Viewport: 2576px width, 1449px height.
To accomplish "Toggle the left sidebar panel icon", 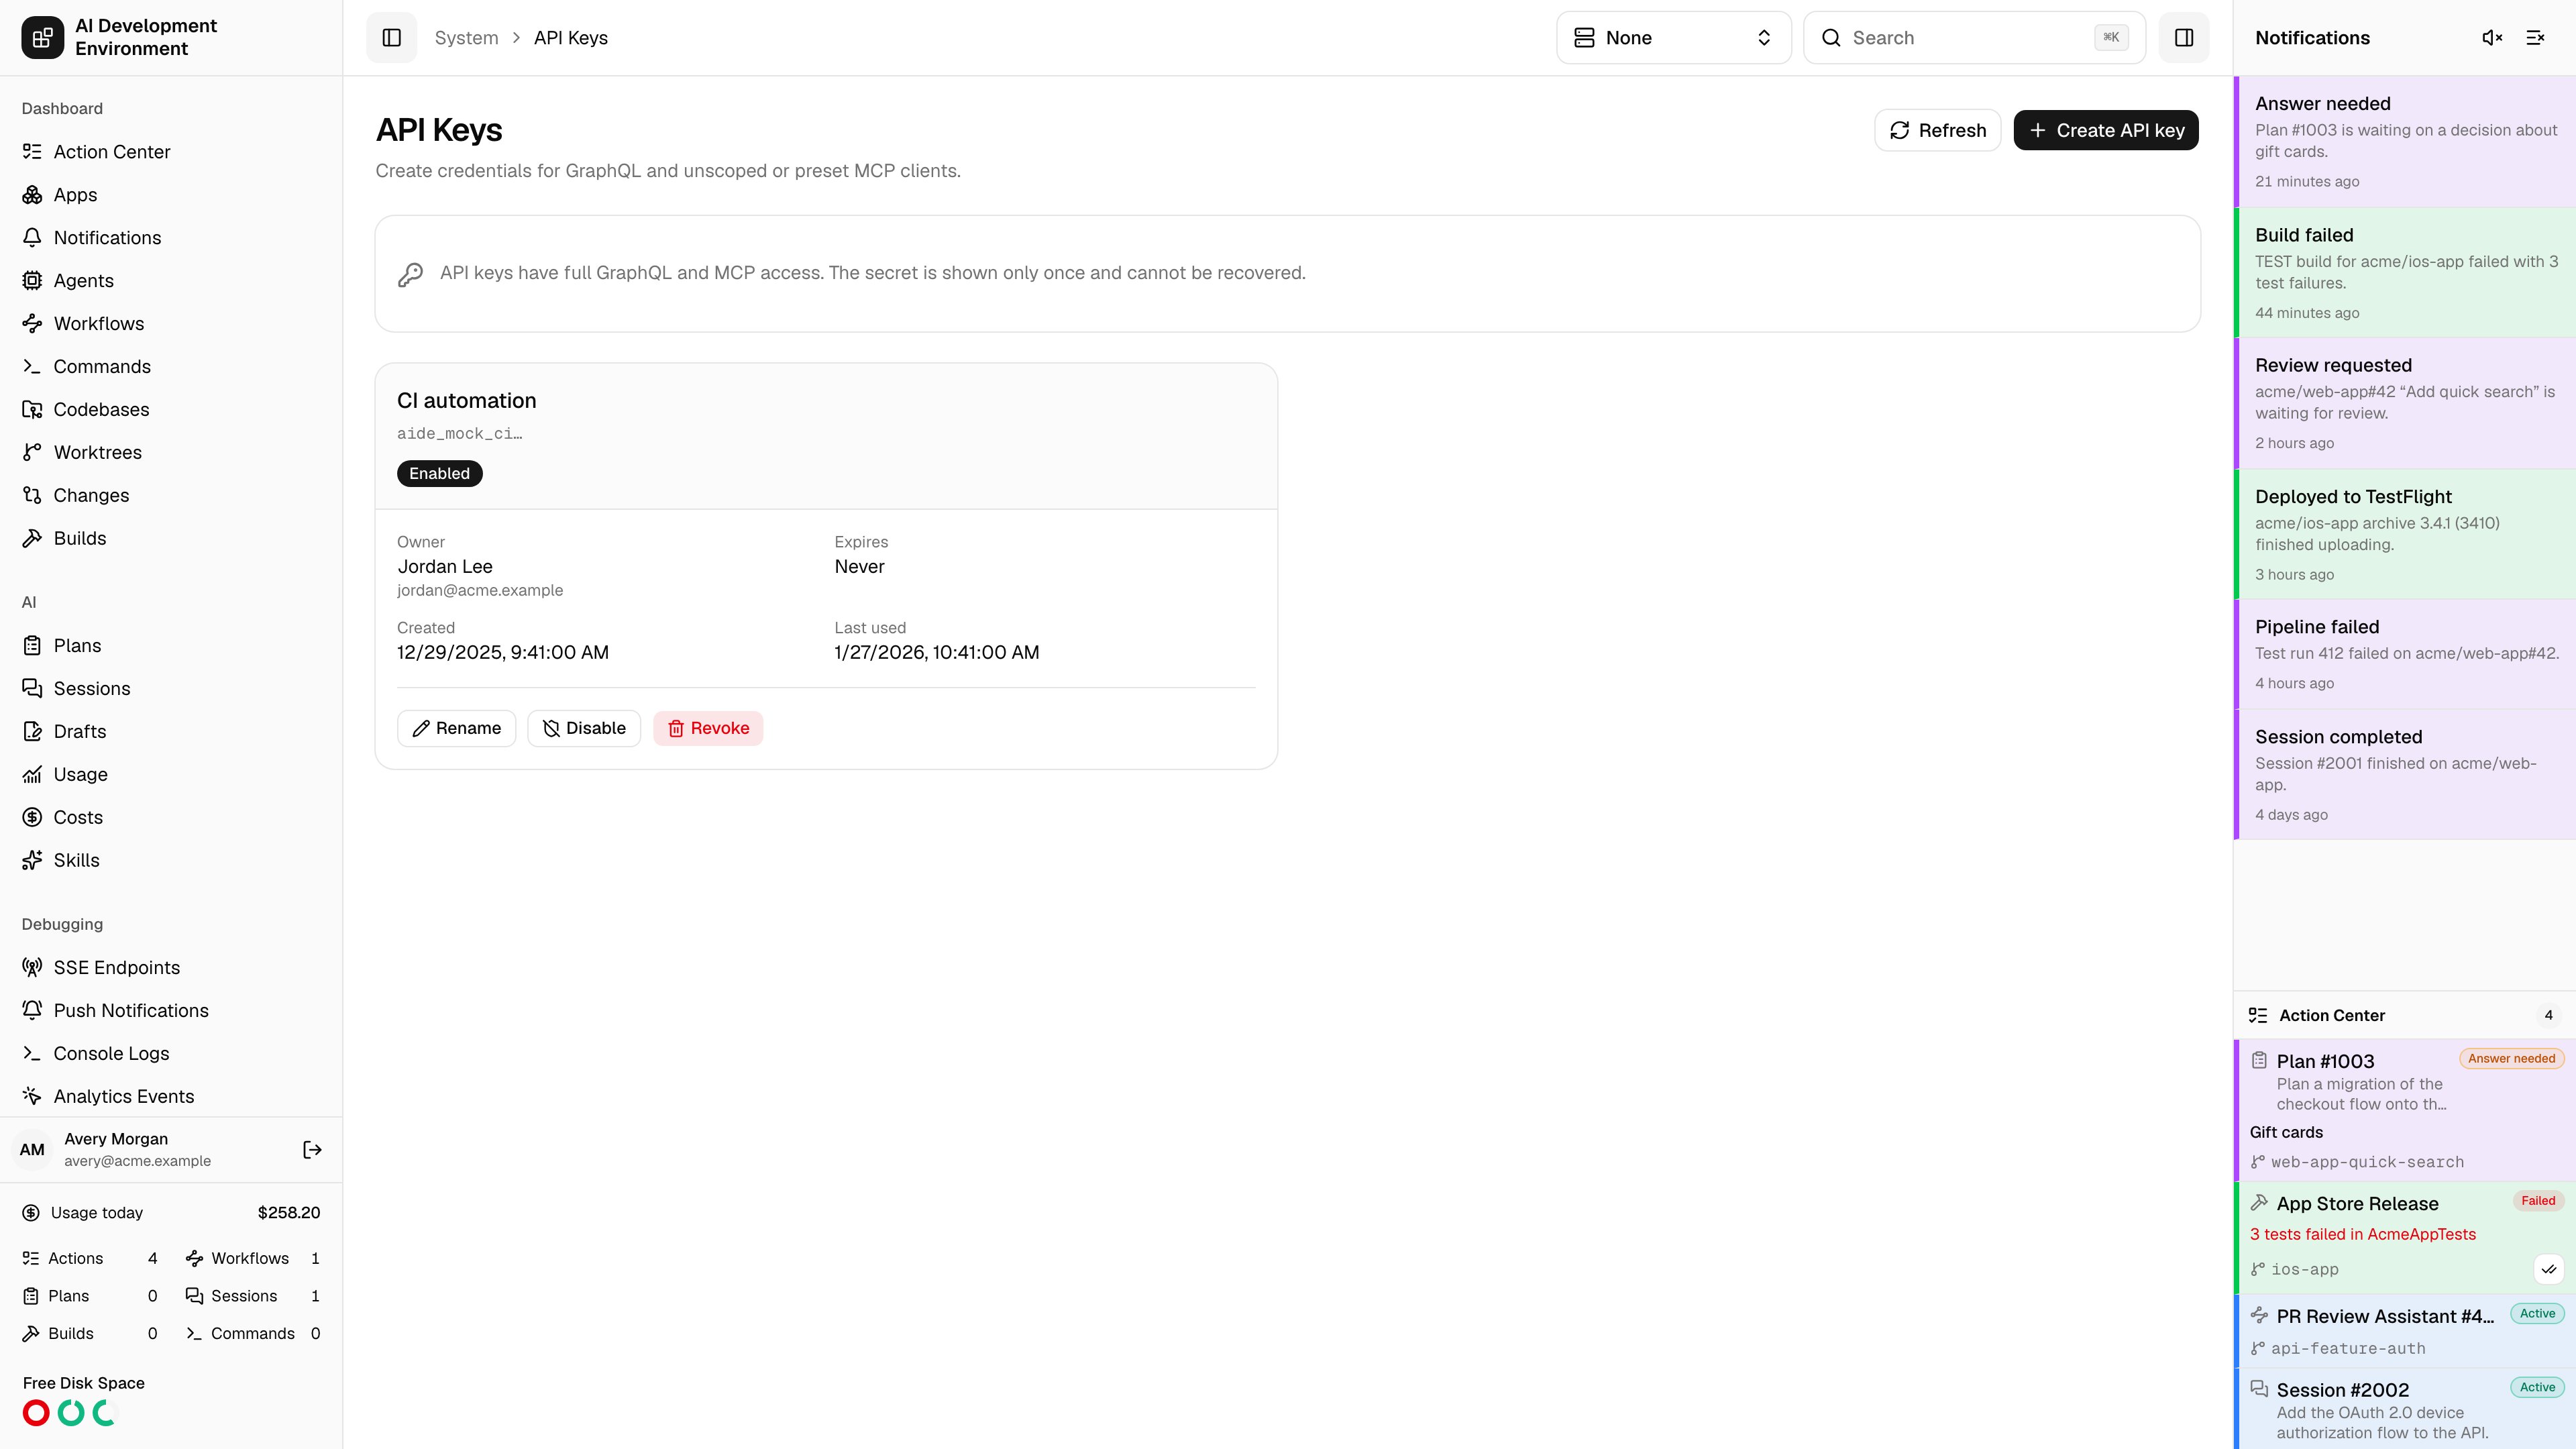I will [391, 37].
